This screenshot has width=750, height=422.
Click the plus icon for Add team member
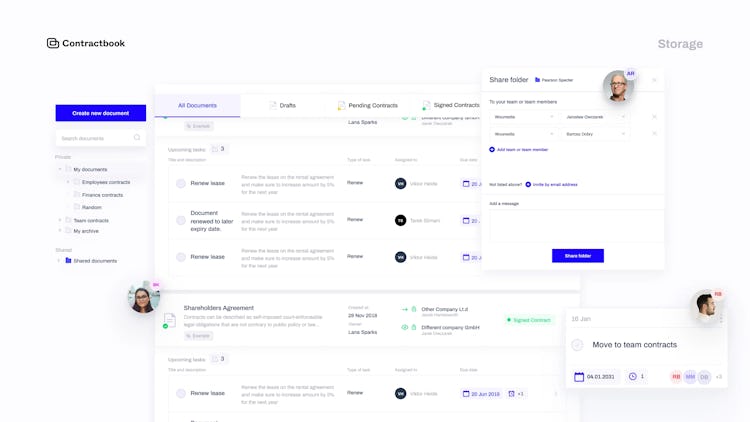point(492,149)
